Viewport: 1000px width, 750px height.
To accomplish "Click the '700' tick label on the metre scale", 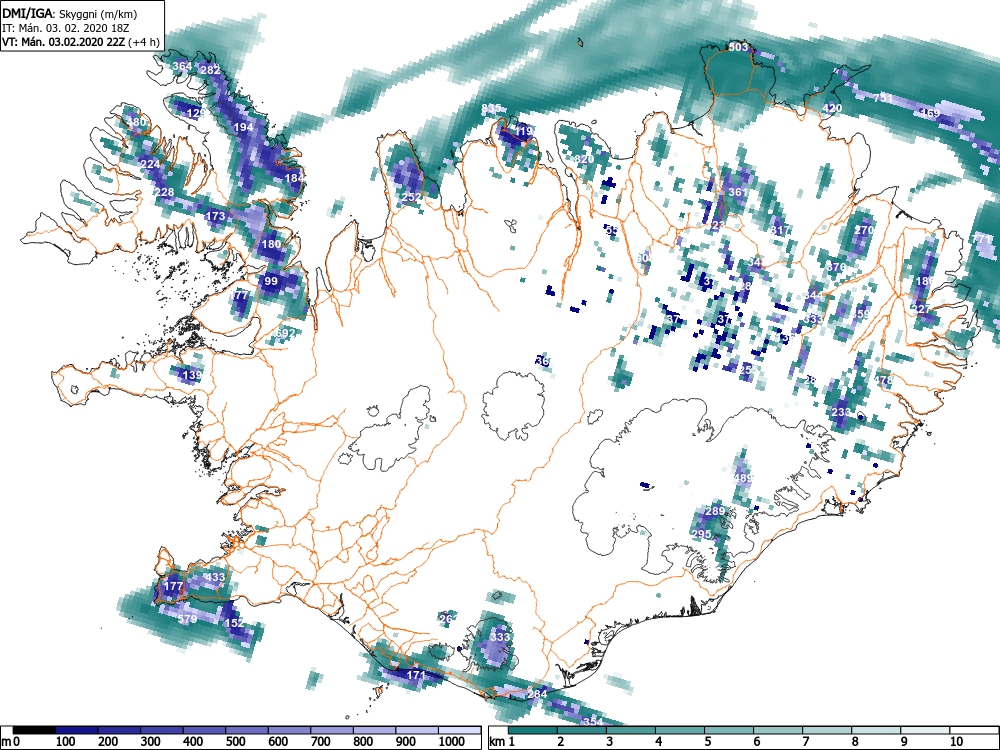I will pos(320,742).
